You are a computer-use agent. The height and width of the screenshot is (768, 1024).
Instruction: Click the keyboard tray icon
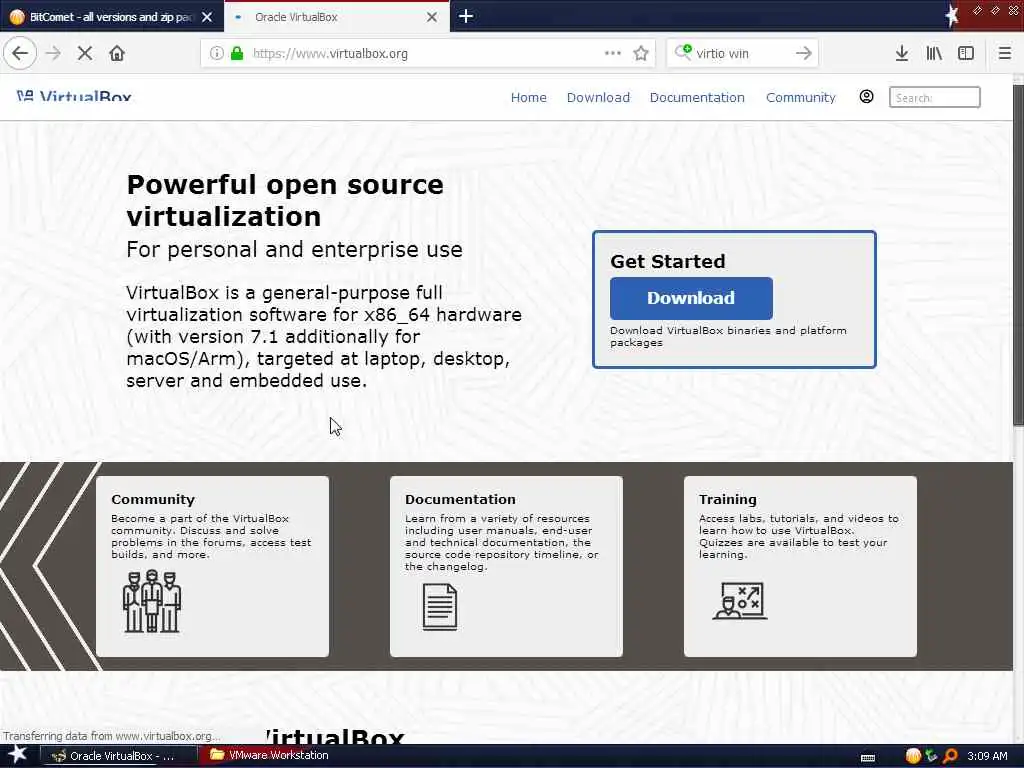tap(868, 758)
